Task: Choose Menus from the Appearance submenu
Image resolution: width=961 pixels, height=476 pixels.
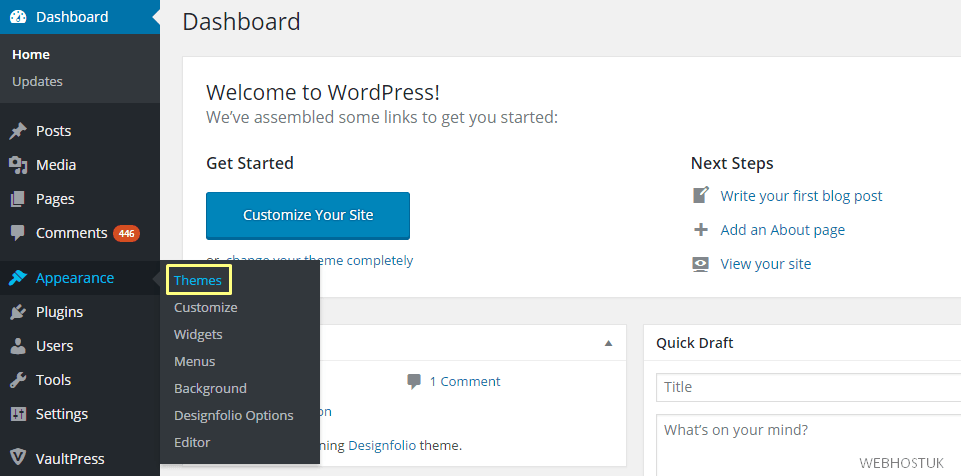Action: (x=194, y=361)
